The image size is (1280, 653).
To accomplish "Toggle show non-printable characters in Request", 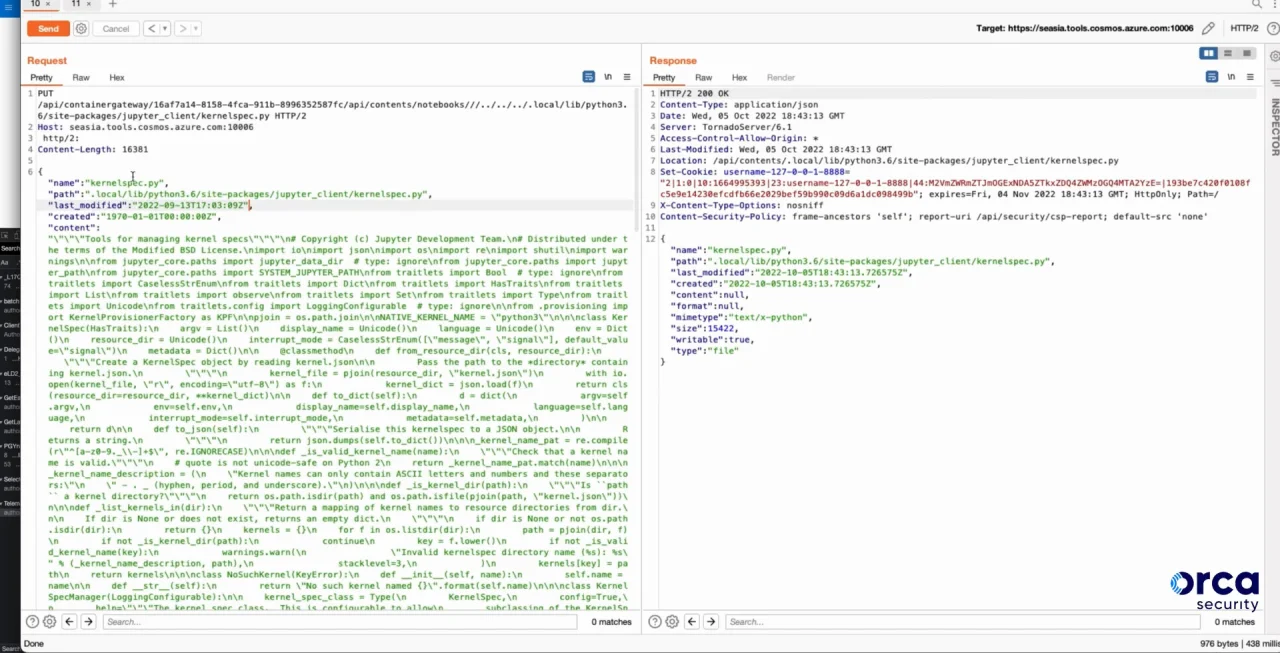I will click(x=608, y=77).
